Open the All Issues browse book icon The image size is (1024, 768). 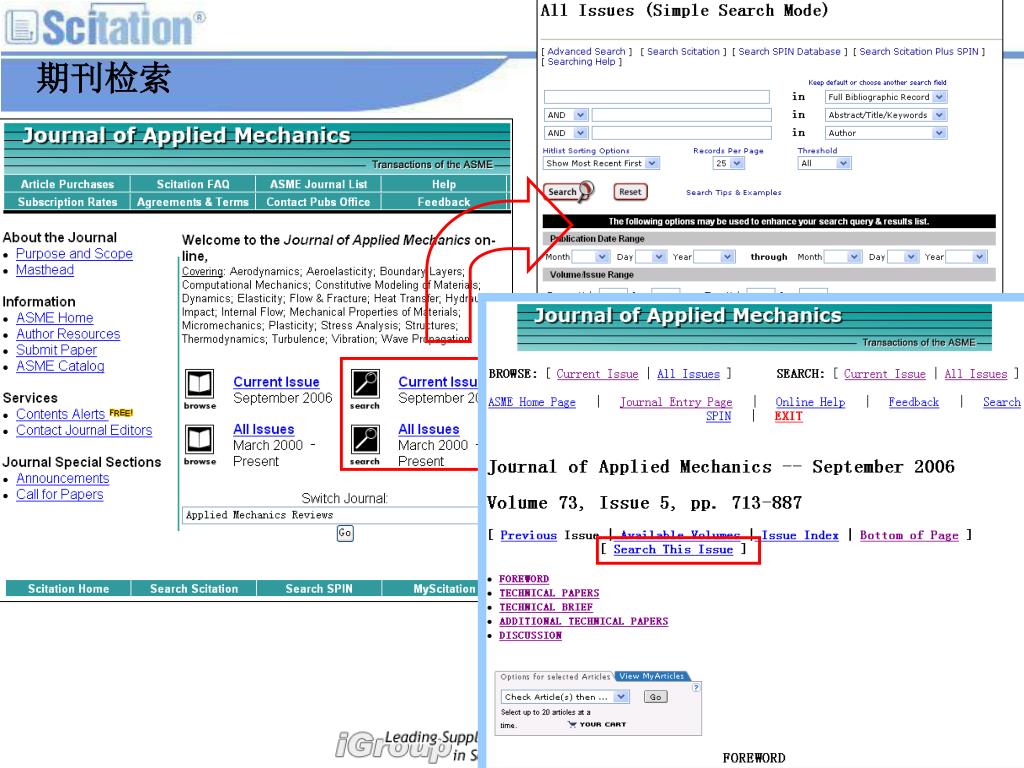(199, 440)
